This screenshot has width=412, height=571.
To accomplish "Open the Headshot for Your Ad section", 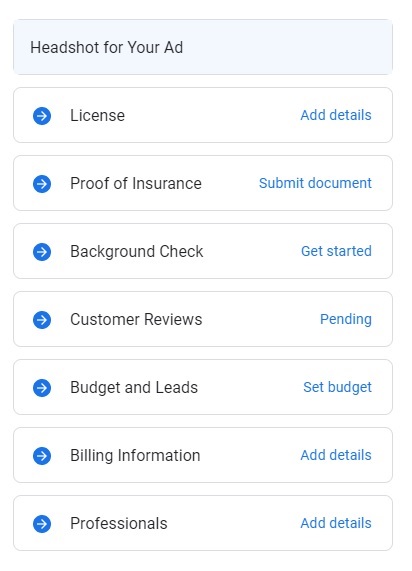I will [x=203, y=47].
